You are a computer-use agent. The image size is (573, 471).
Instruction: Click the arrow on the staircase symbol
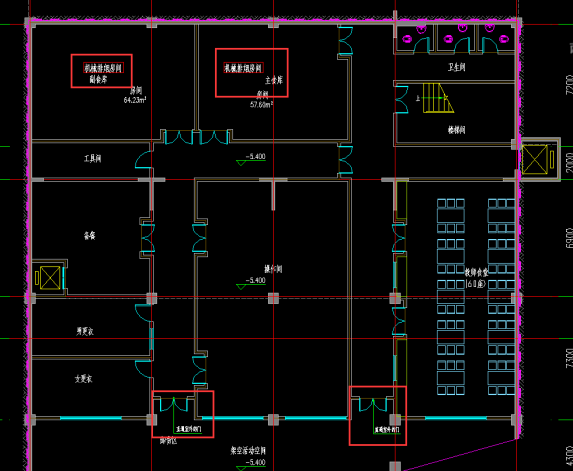(x=444, y=98)
